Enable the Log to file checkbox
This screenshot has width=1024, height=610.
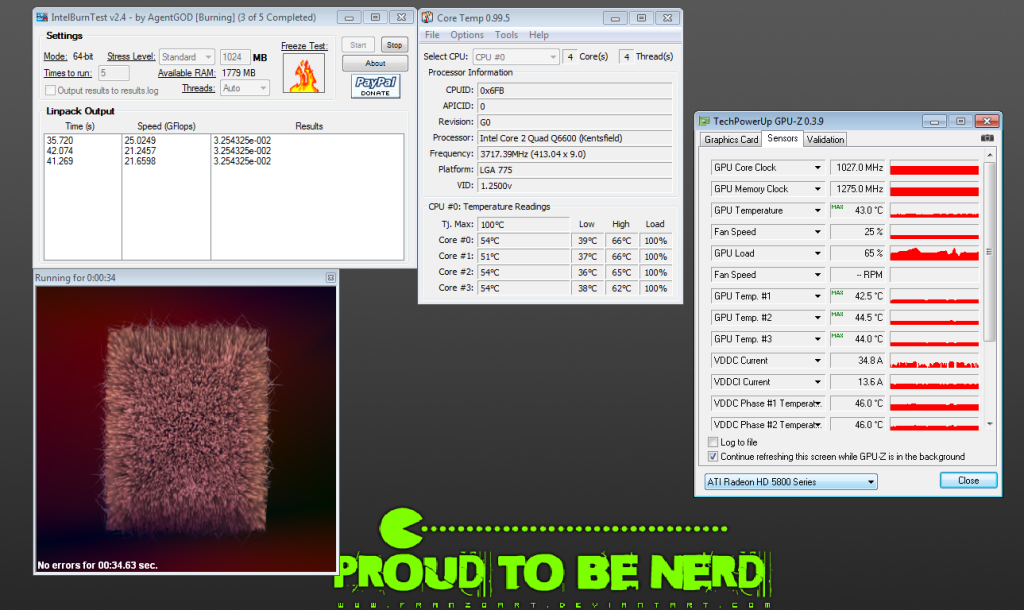click(x=712, y=442)
